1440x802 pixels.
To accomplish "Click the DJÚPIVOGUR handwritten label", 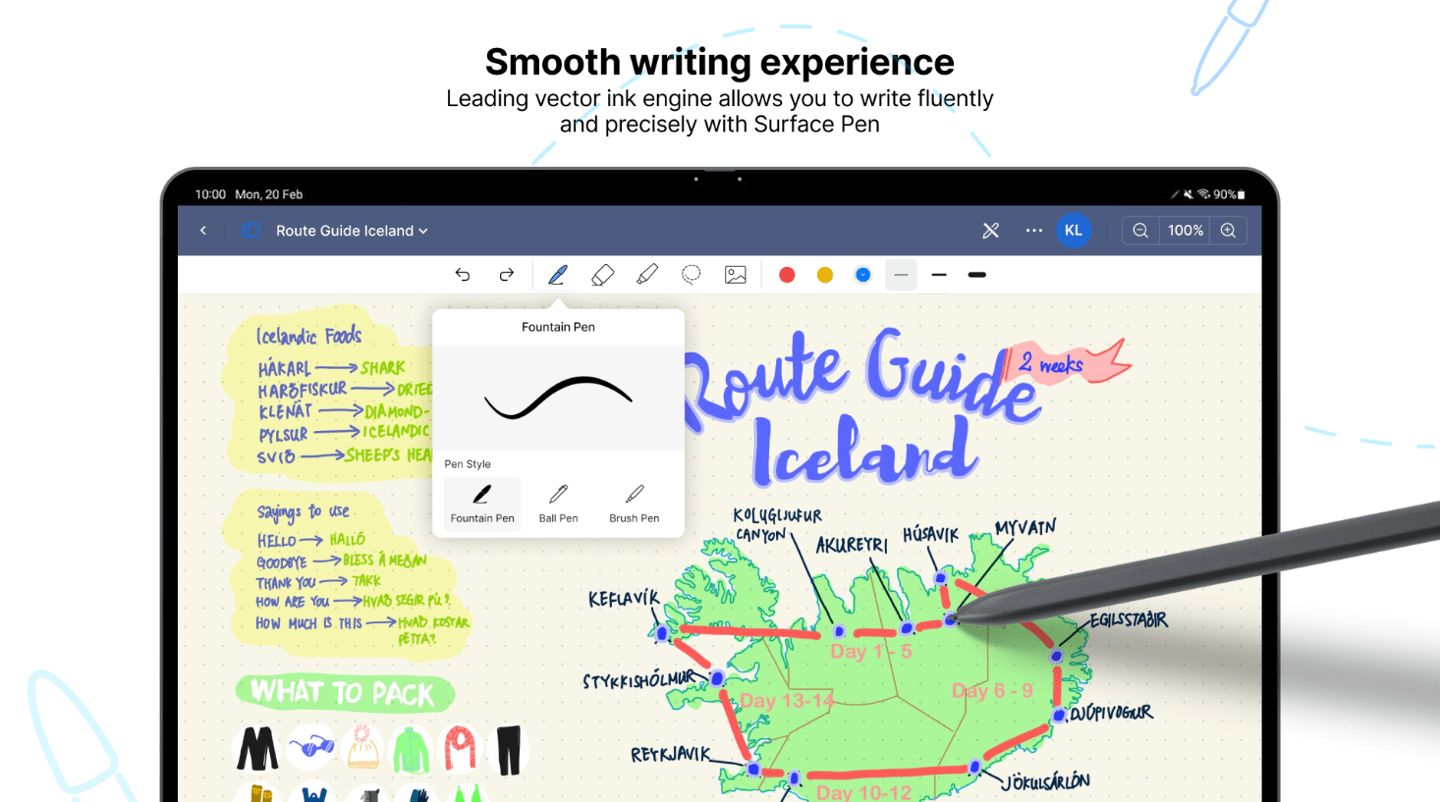I will [1111, 713].
